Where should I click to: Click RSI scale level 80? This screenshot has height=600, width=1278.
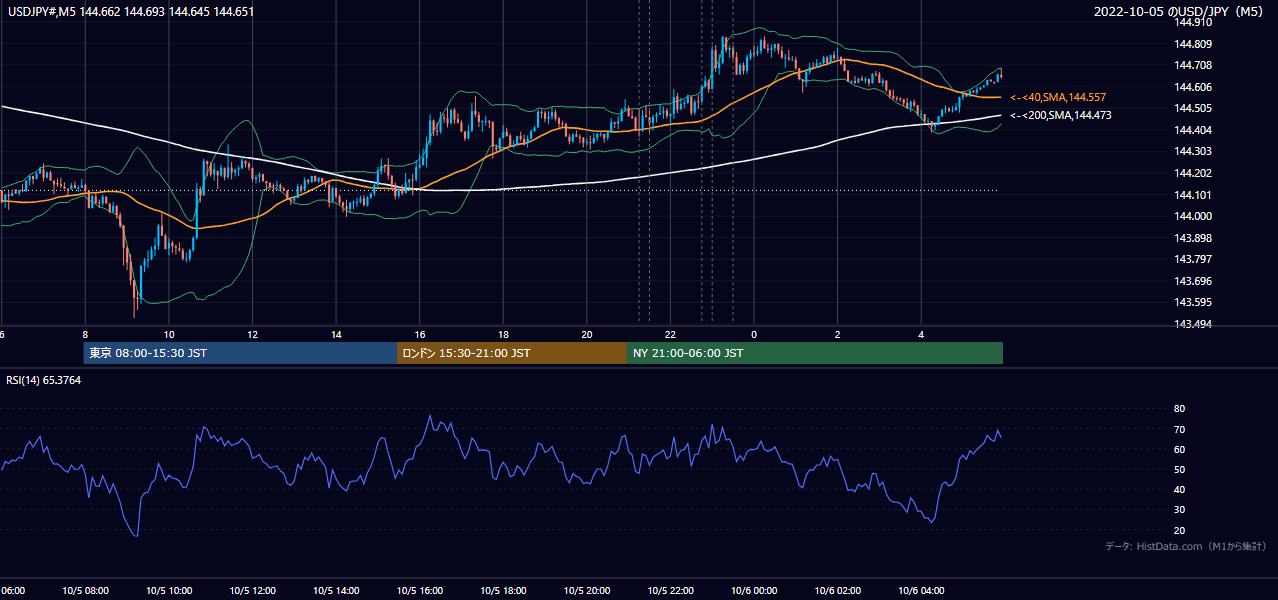pos(1179,409)
